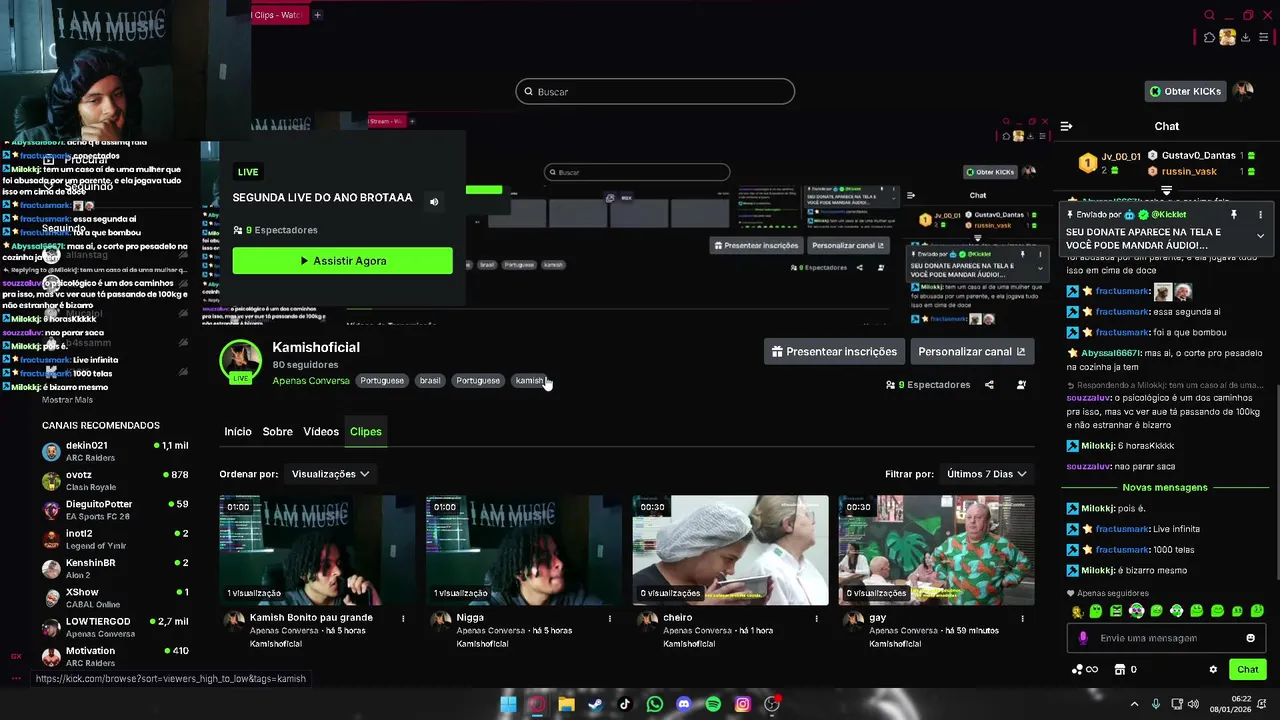Select the Início tab

(238, 432)
